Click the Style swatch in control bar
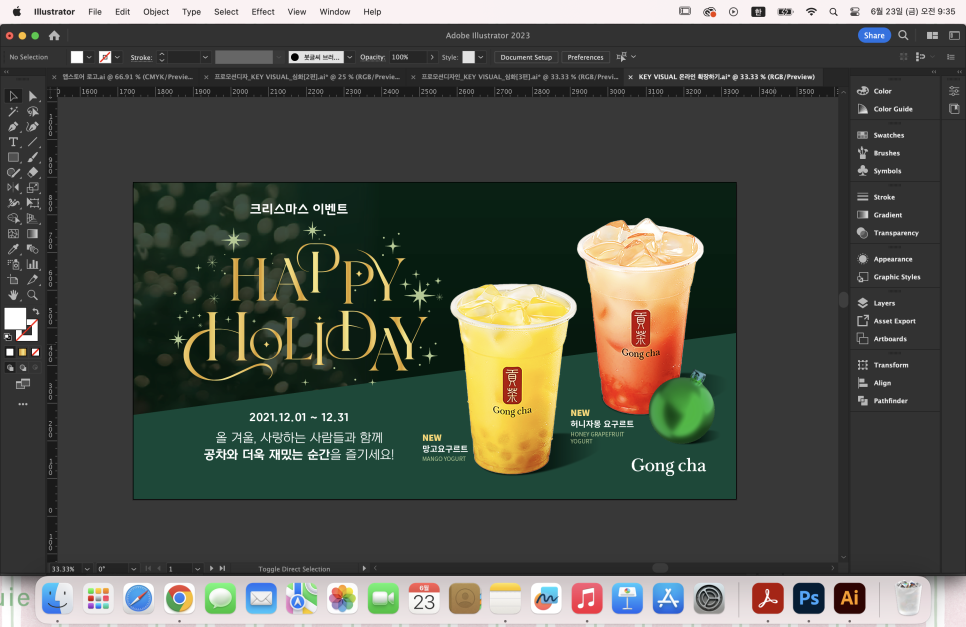Viewport: 966px width, 627px height. (469, 57)
